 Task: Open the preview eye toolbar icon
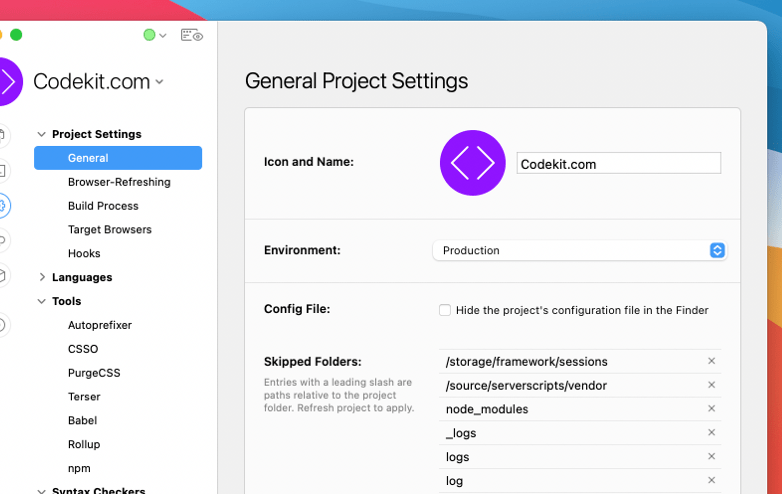(192, 35)
